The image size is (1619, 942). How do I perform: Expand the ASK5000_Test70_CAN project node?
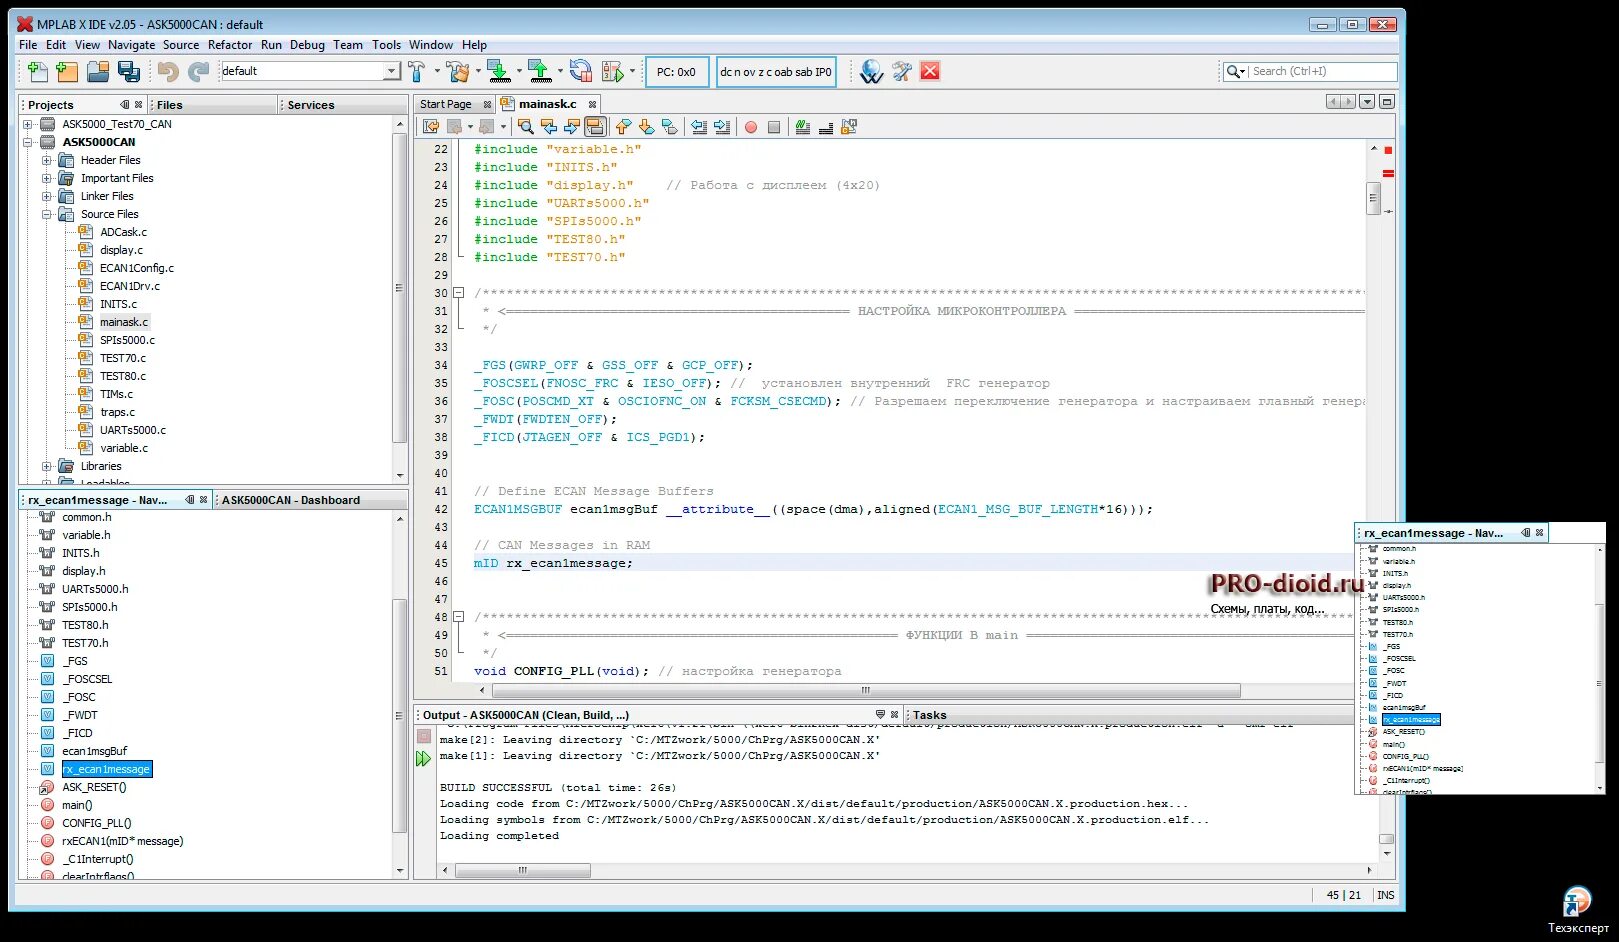pyautogui.click(x=28, y=124)
